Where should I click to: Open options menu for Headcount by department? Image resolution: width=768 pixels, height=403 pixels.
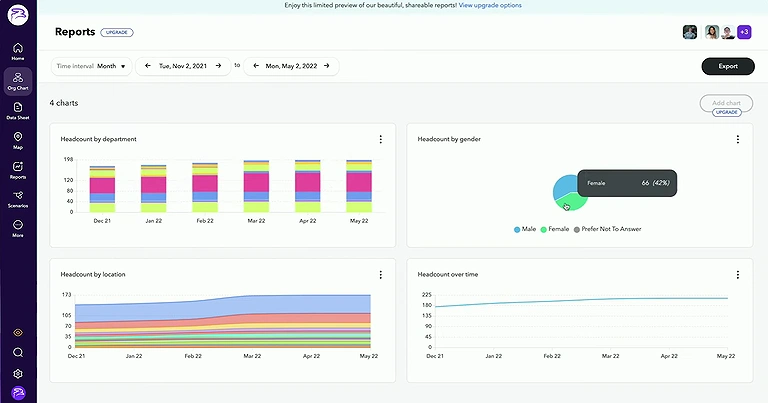coord(381,140)
